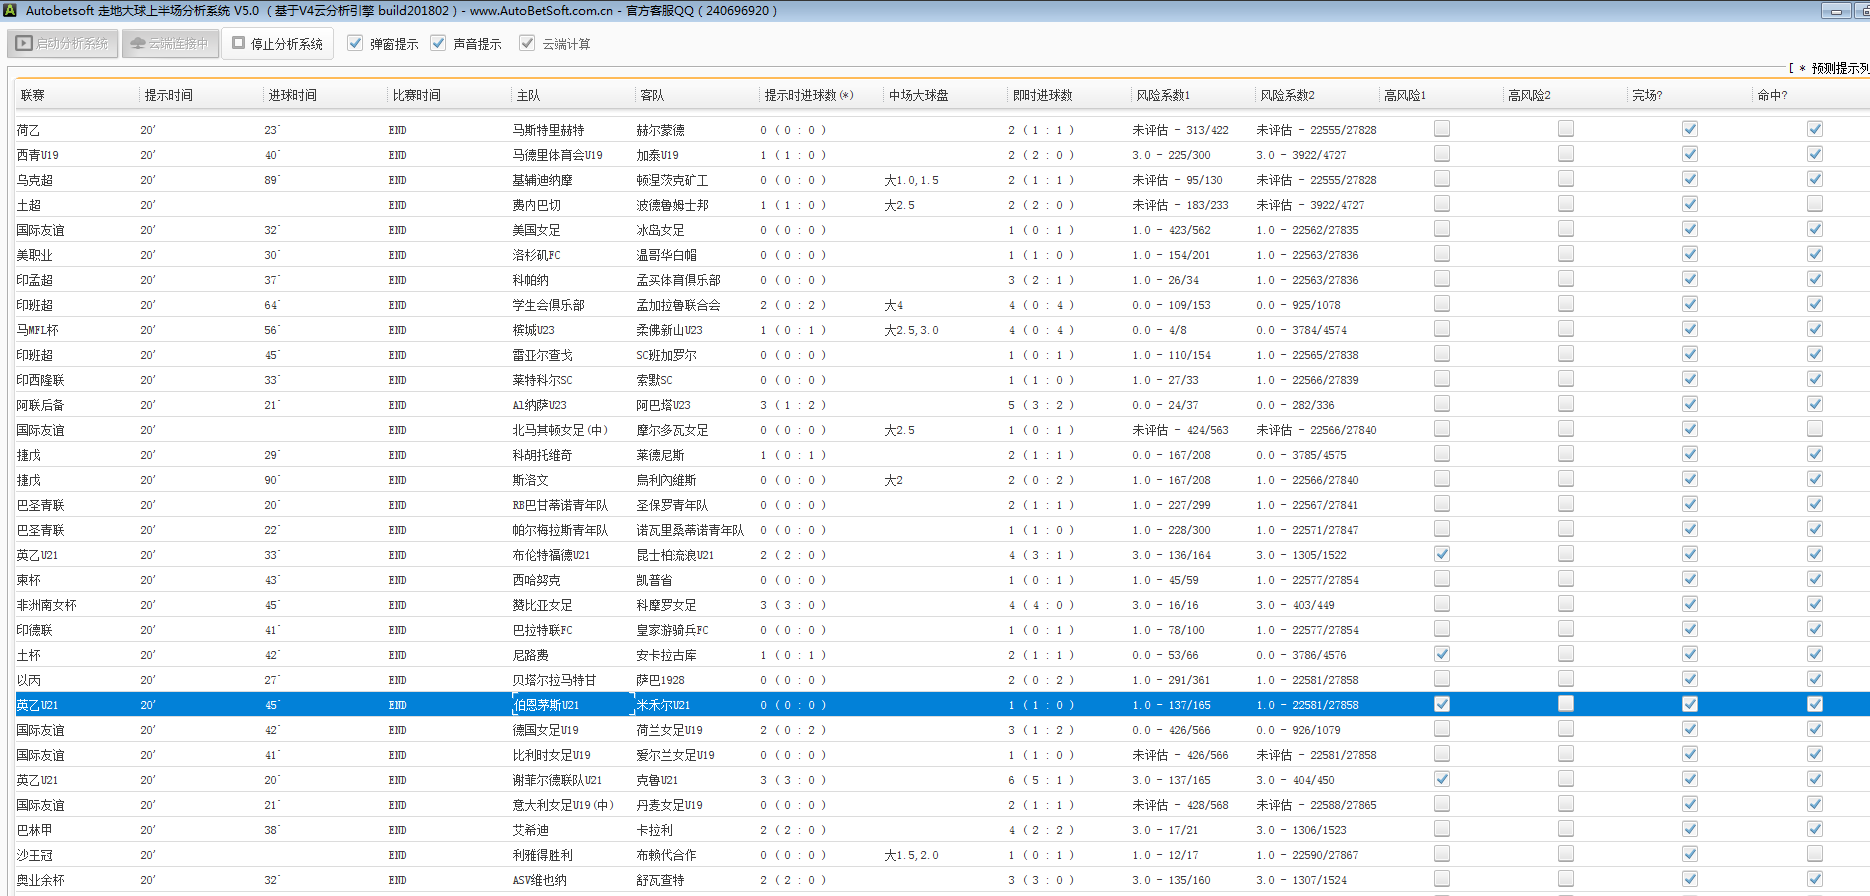Image resolution: width=1870 pixels, height=896 pixels.
Task: Tick 高风险2 checkbox in the 乌克超 row
Action: pos(1565,179)
